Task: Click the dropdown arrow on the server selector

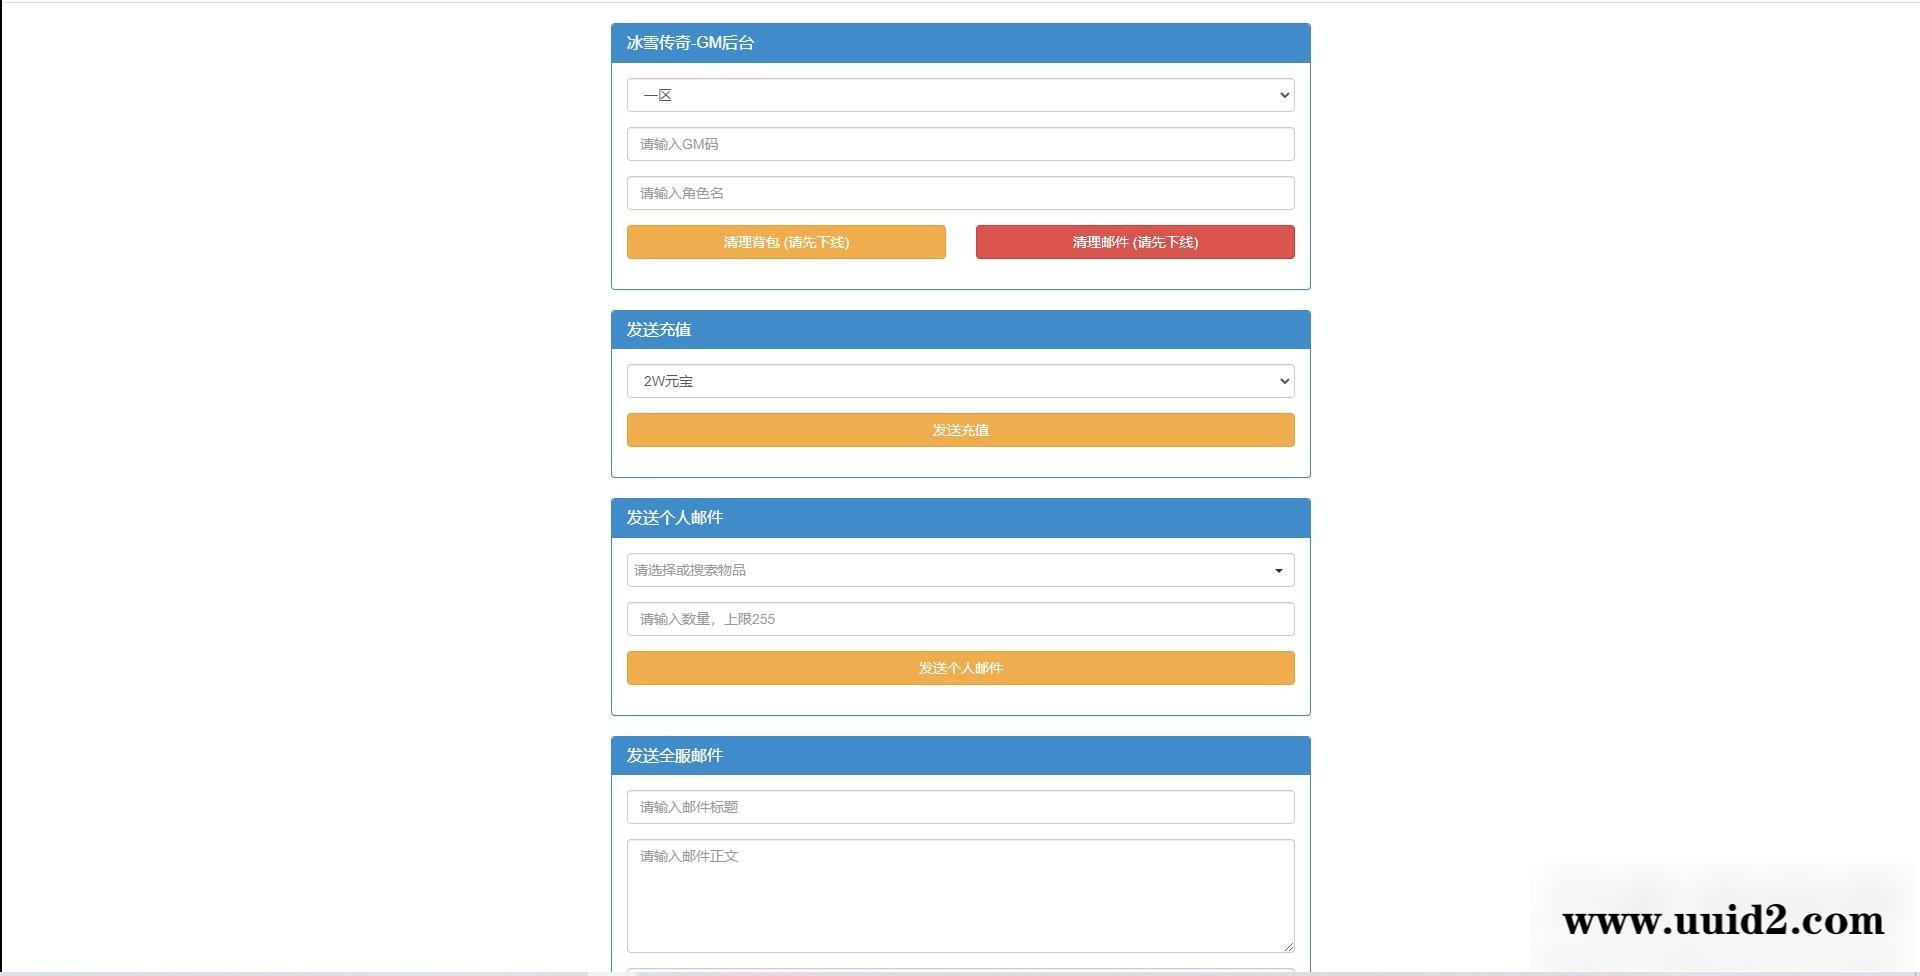Action: point(1283,94)
